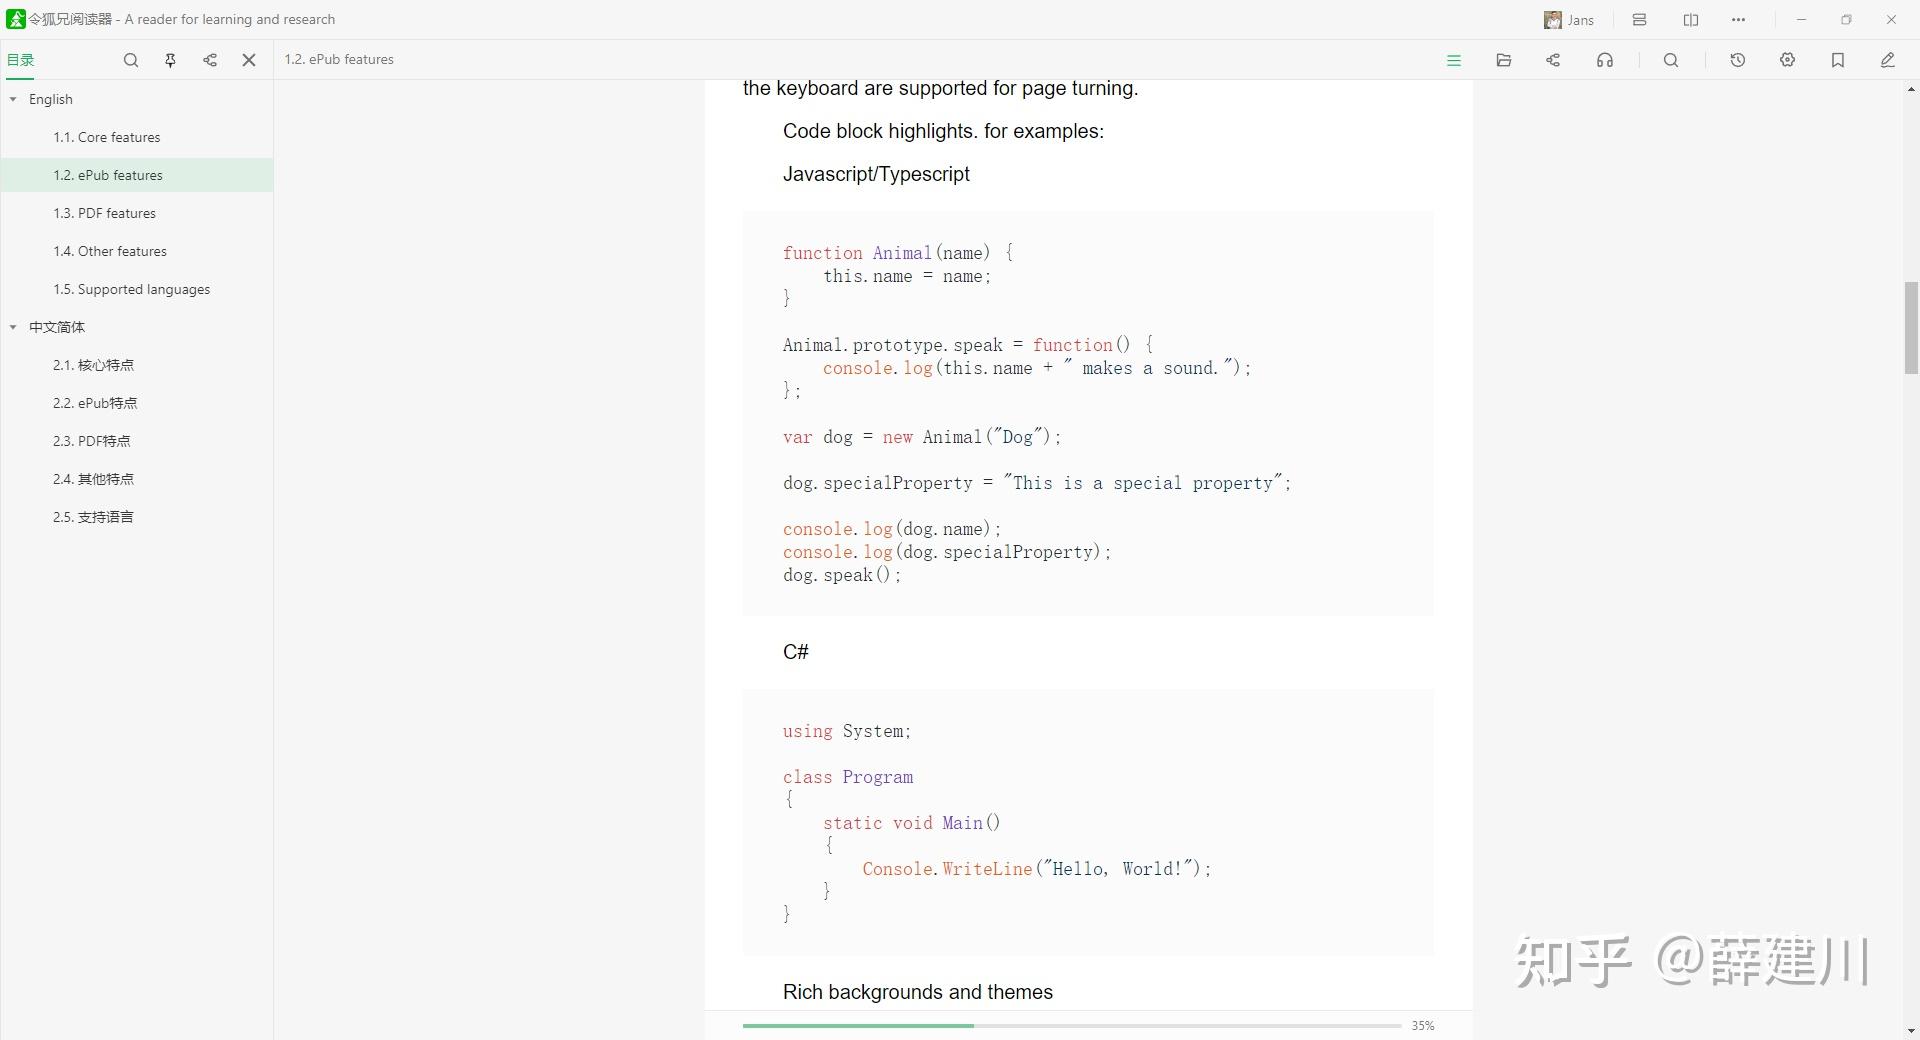Select the 目录 tab
The height and width of the screenshot is (1040, 1920).
coord(21,60)
